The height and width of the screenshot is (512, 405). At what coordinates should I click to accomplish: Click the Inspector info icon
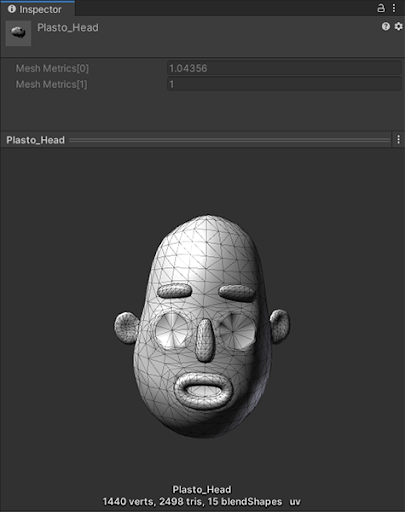coord(12,9)
